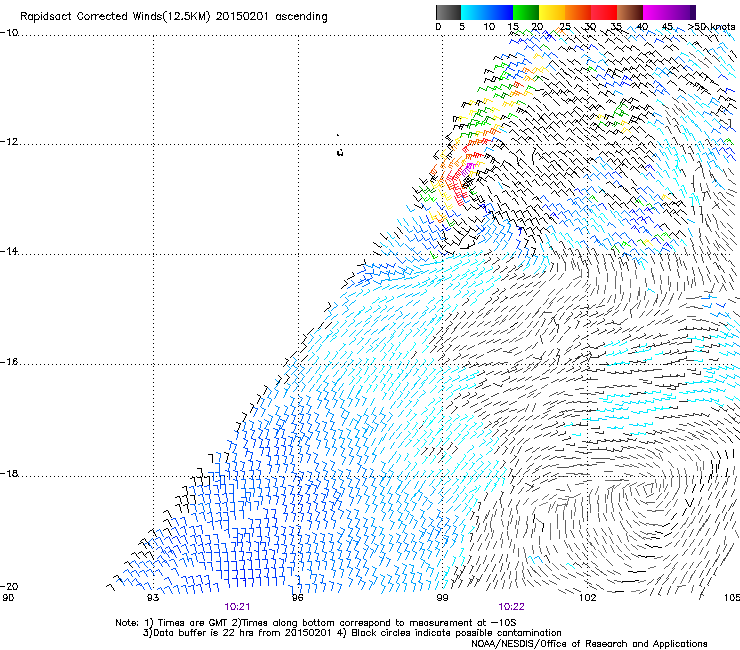Click the cyan 5-10 knots legend swatch

pos(474,12)
